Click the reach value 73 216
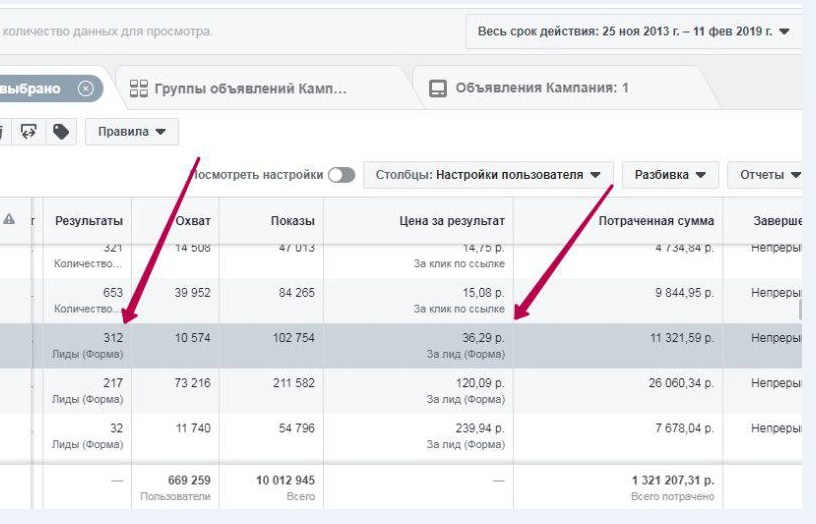Image resolution: width=816 pixels, height=524 pixels. (193, 383)
